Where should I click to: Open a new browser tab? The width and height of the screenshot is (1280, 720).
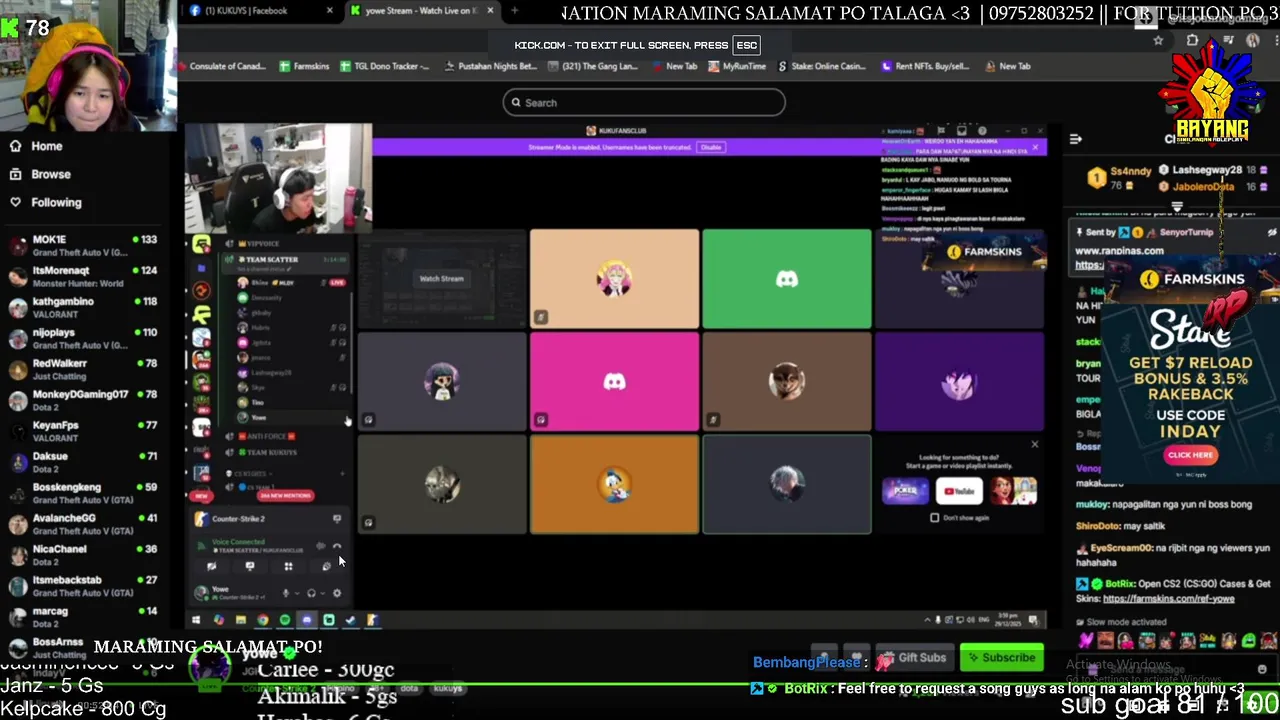pyautogui.click(x=514, y=10)
